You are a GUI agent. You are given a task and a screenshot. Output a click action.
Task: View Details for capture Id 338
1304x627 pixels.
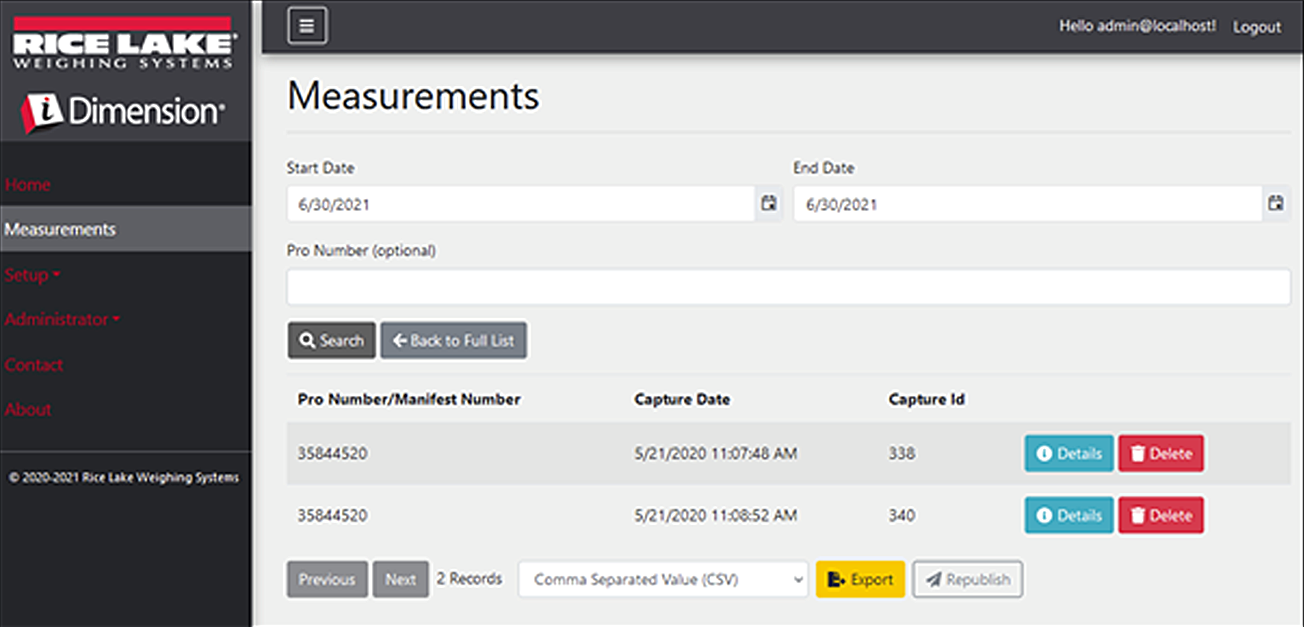pos(1068,453)
